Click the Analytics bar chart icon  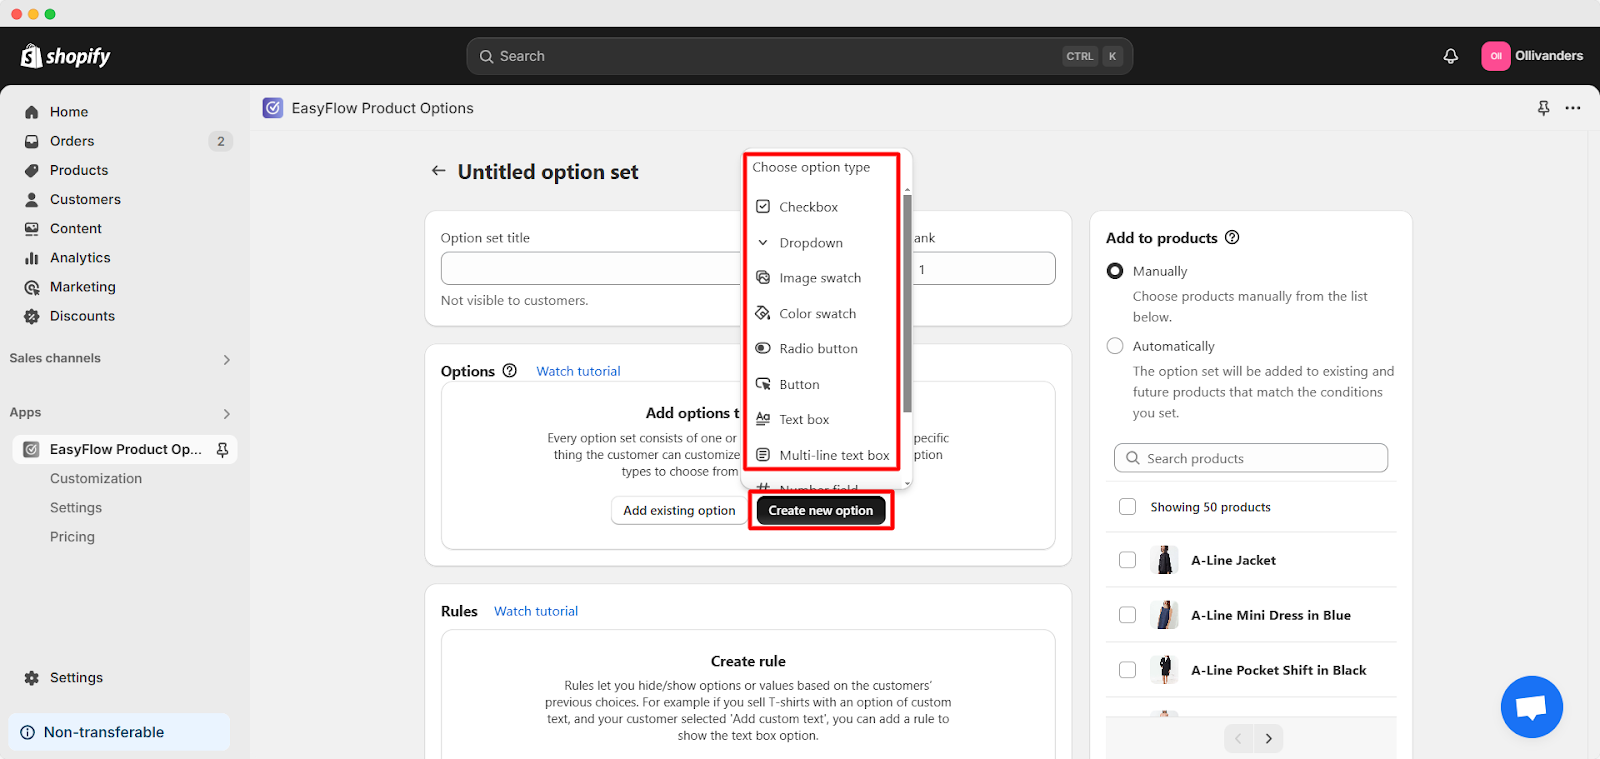coord(32,257)
